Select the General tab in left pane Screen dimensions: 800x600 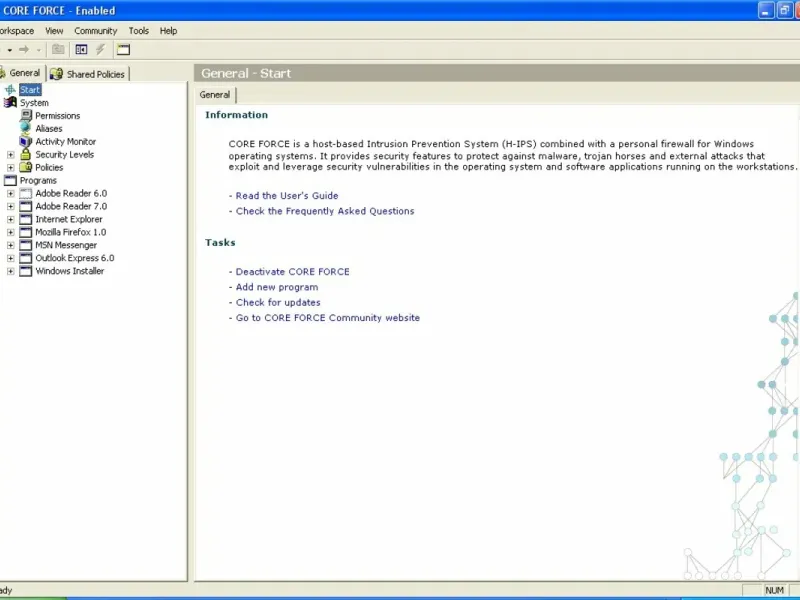(x=22, y=73)
